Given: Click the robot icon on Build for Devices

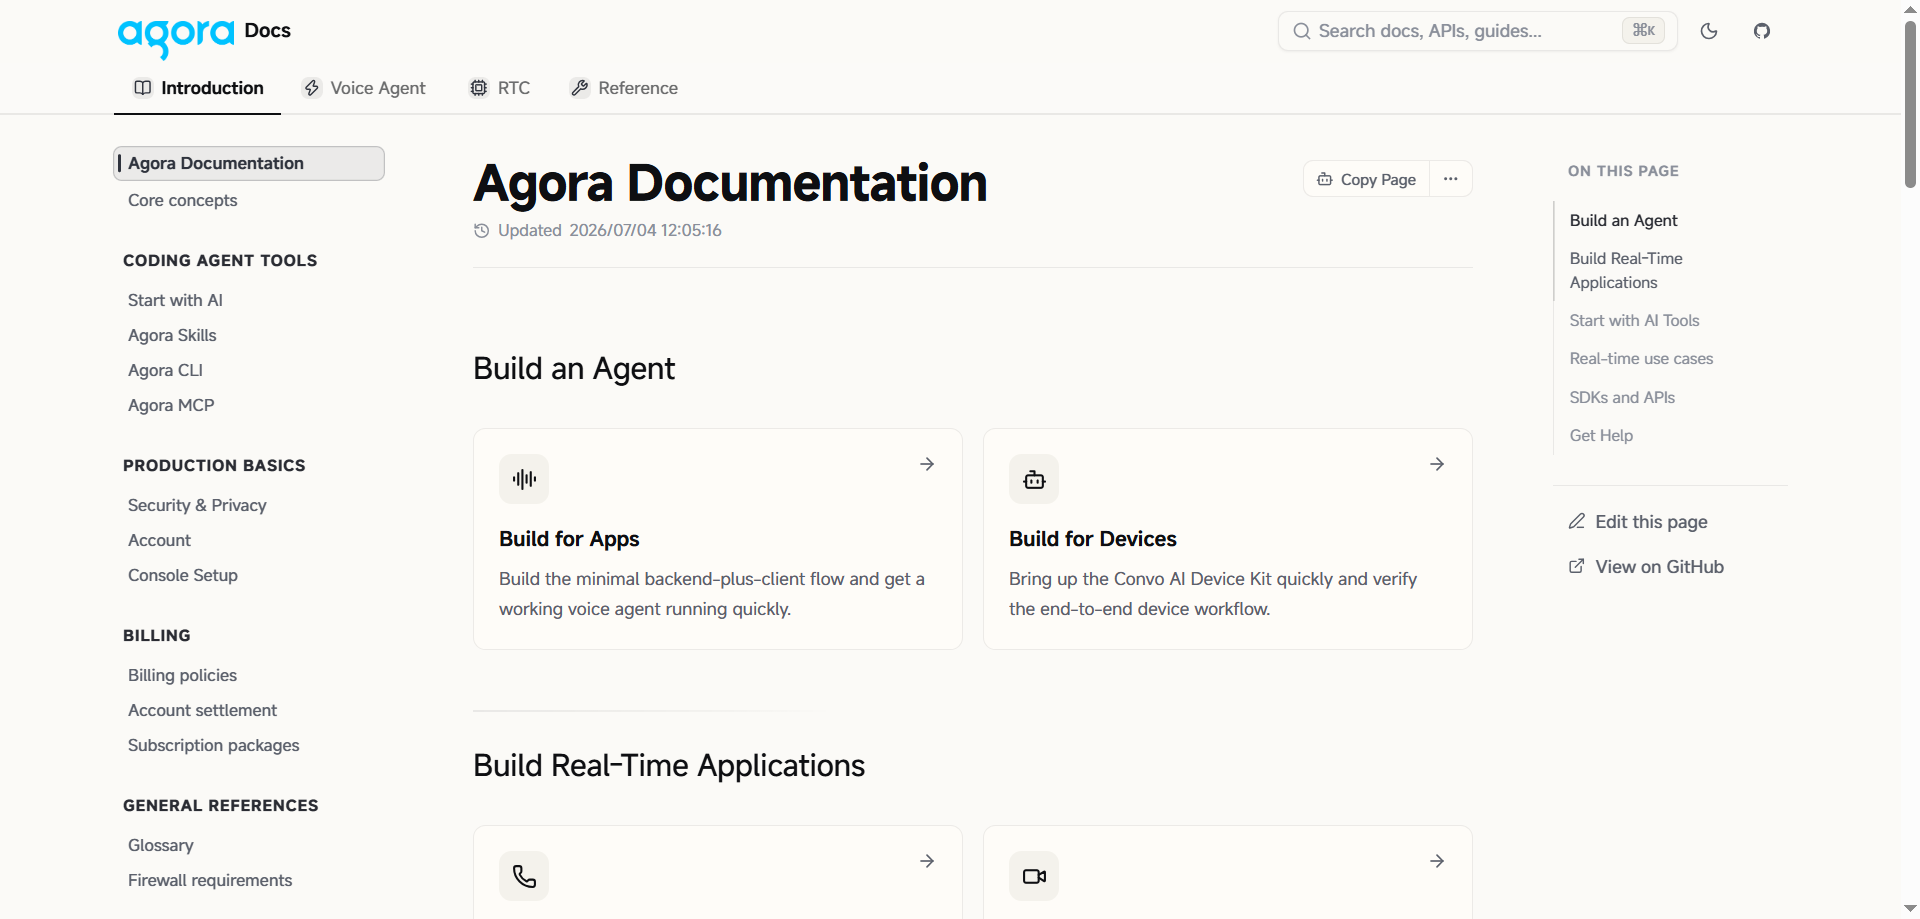Looking at the screenshot, I should click(x=1034, y=479).
